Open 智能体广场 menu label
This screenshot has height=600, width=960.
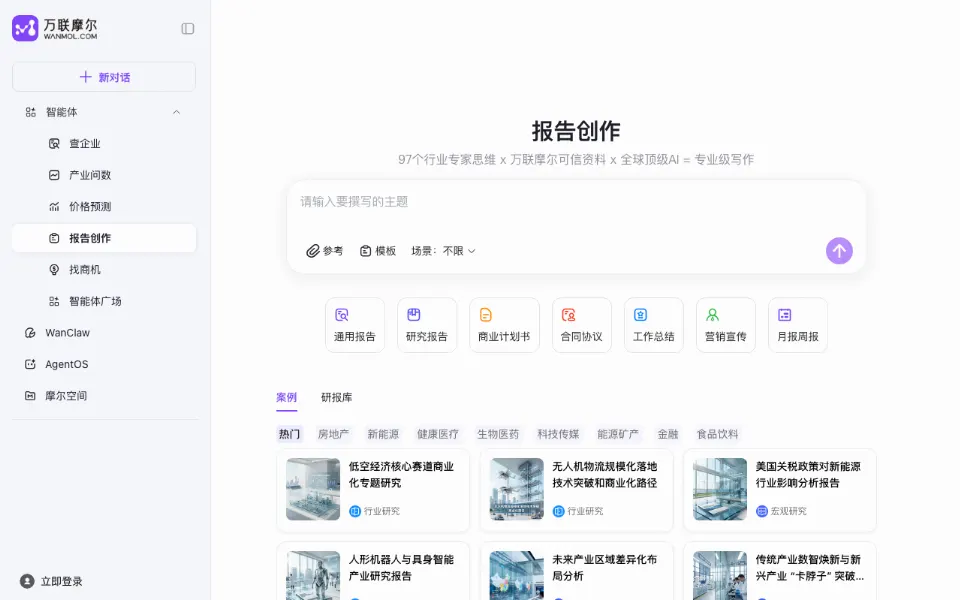point(96,301)
